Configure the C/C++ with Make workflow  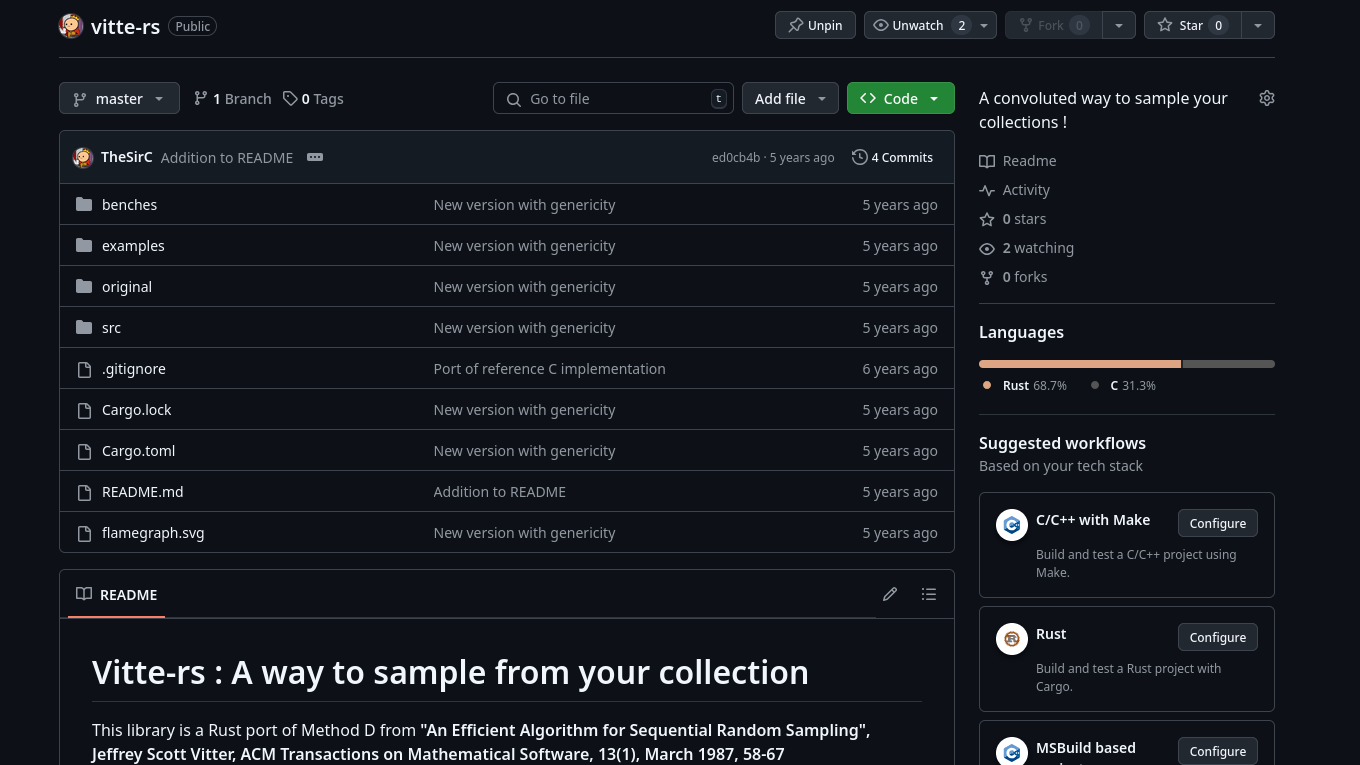1217,523
